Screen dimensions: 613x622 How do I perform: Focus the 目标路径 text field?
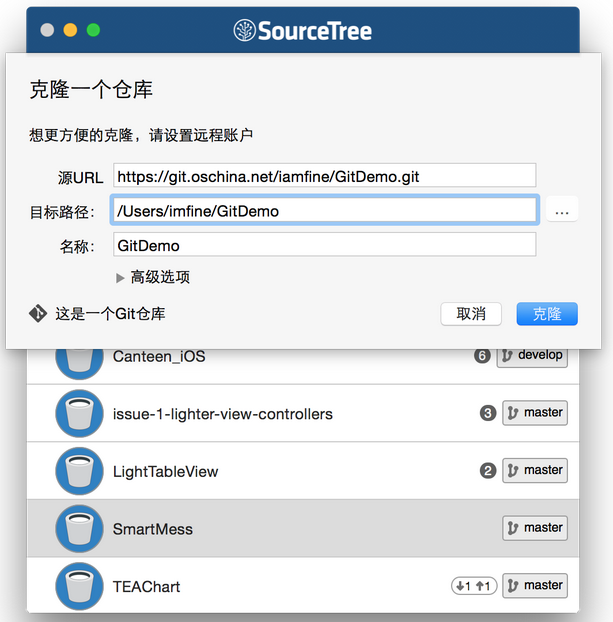[x=324, y=211]
